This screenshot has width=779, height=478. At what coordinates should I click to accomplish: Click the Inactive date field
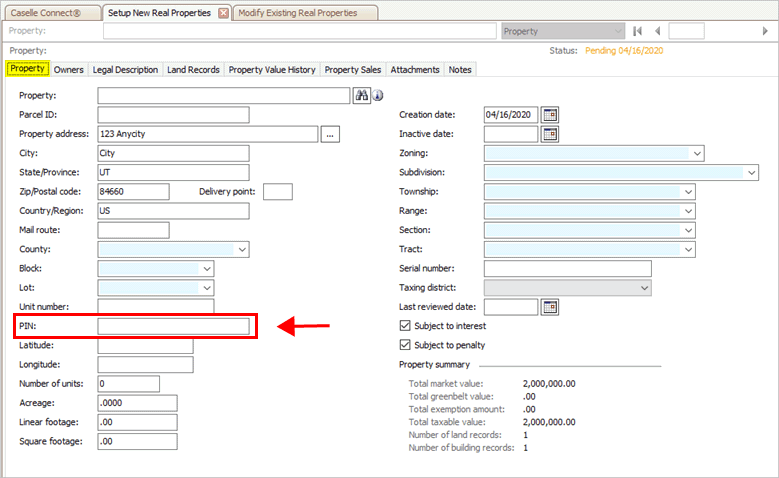click(511, 134)
